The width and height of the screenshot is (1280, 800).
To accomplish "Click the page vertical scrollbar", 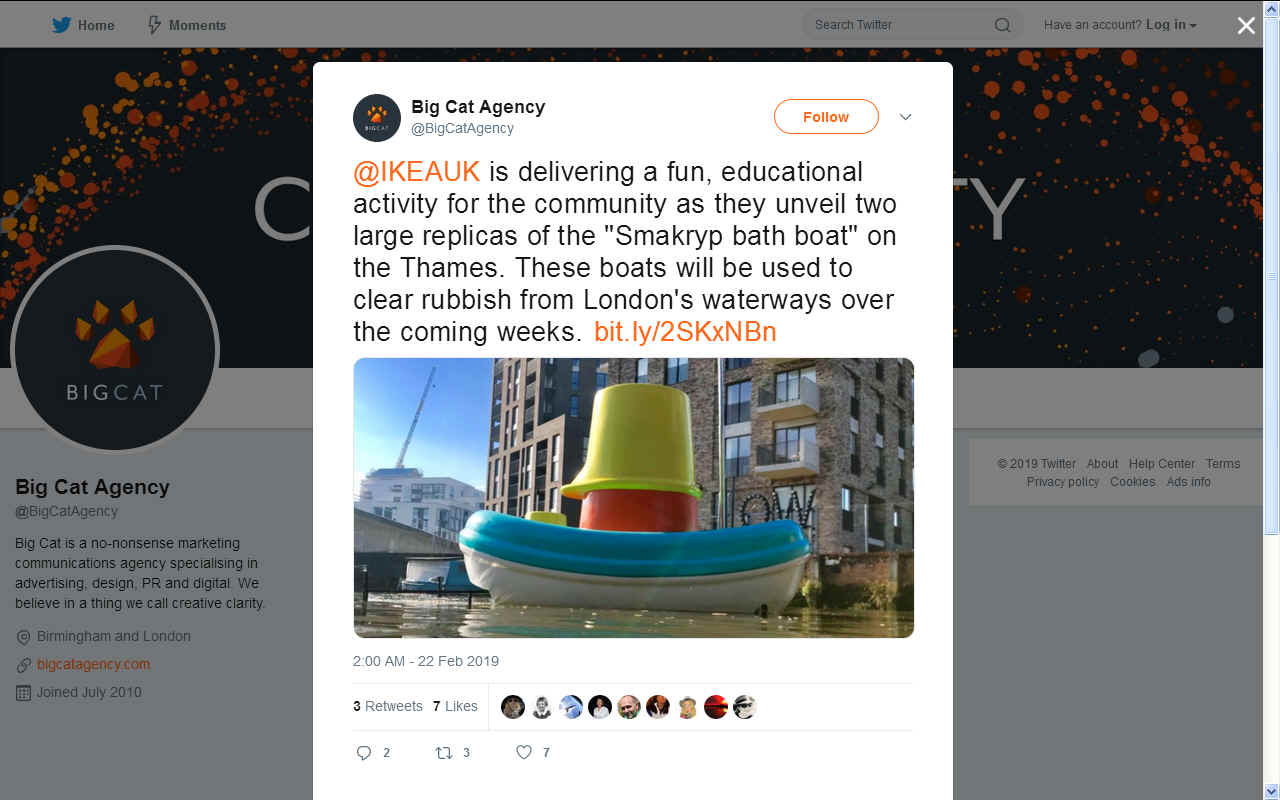I will click(1271, 400).
